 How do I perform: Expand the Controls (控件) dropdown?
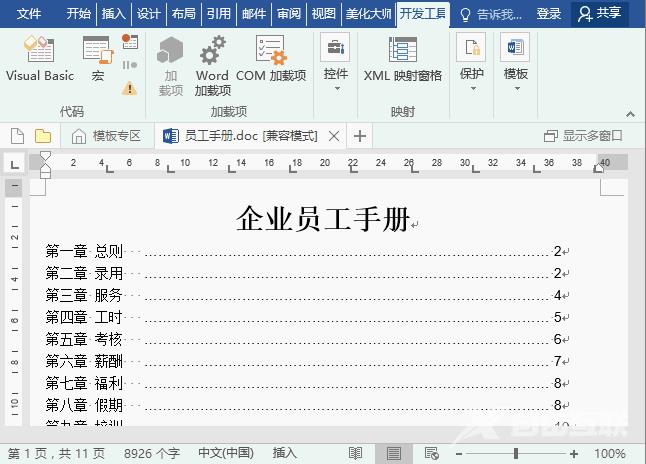click(x=335, y=63)
